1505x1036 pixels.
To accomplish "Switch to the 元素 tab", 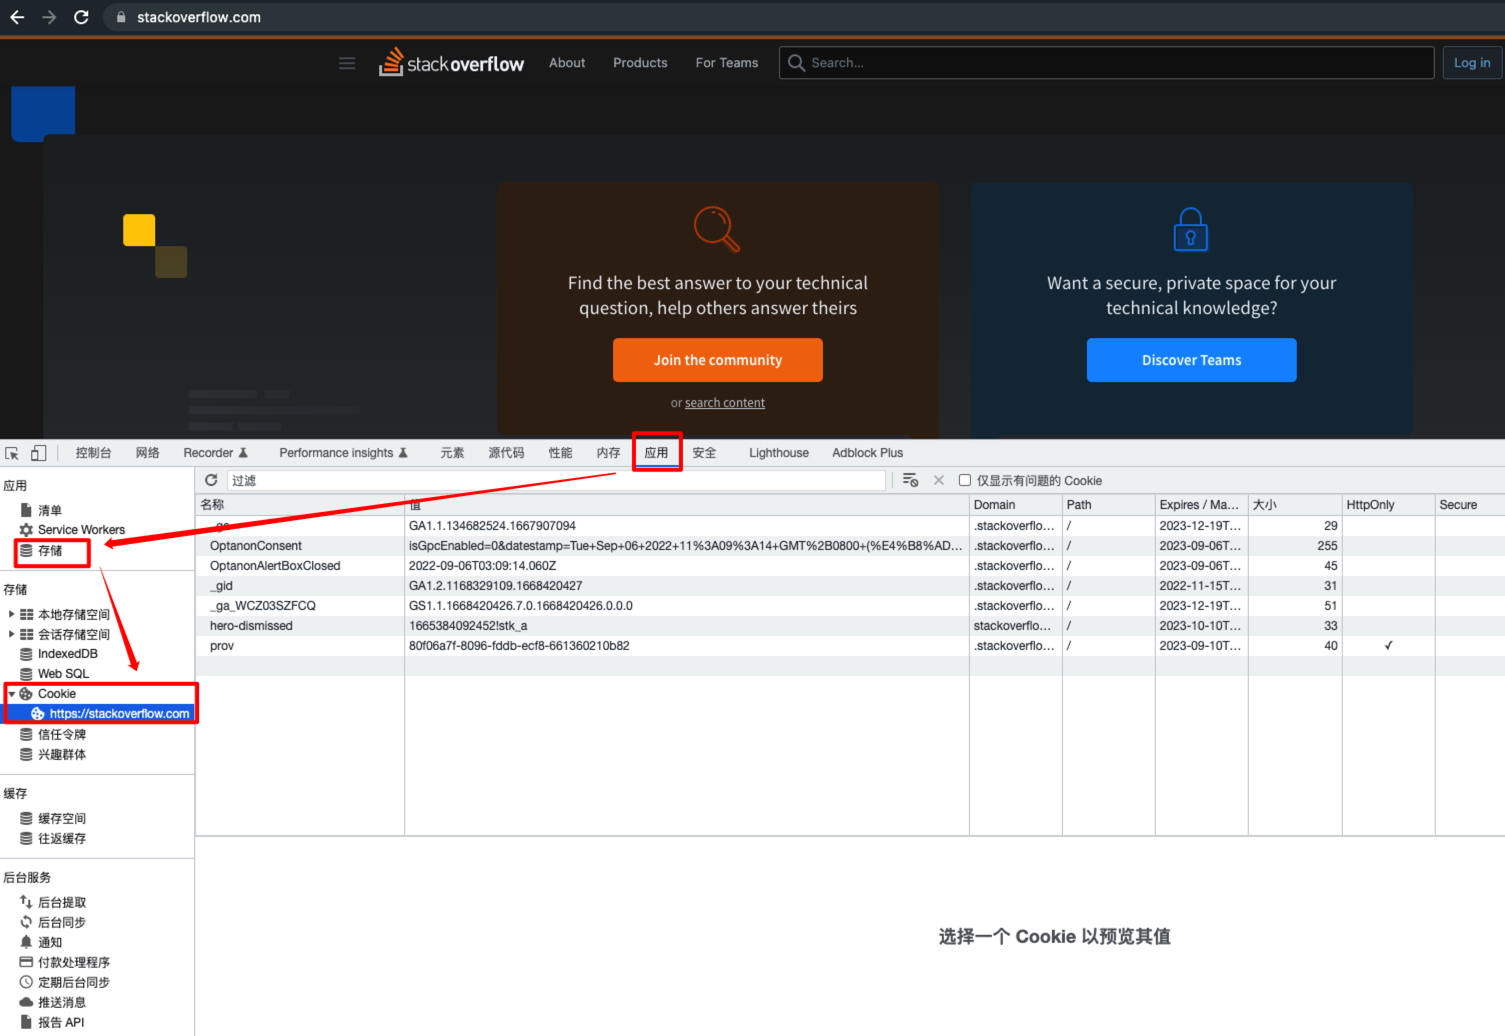I will tap(452, 453).
